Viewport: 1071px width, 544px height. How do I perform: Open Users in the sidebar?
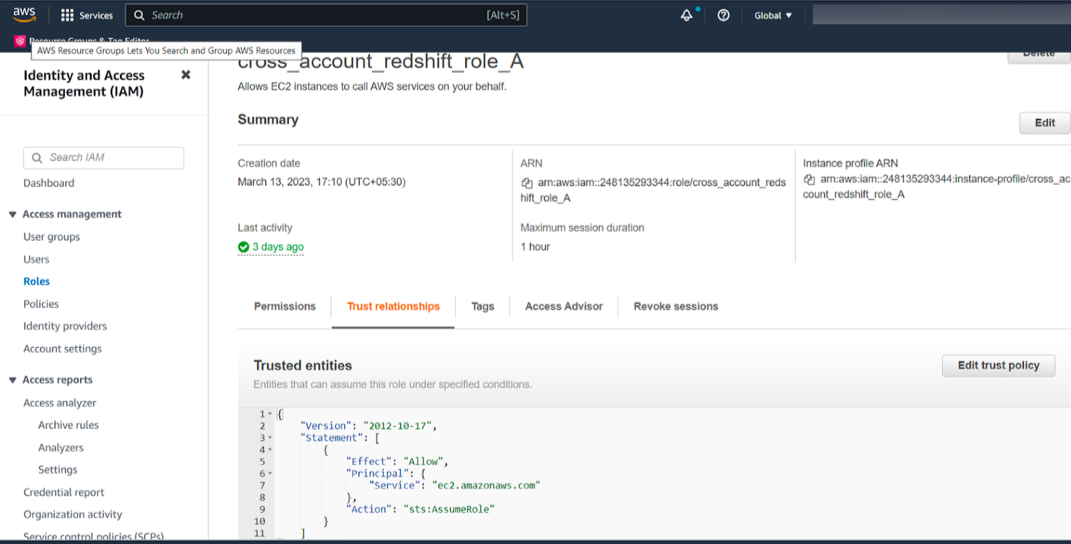[x=36, y=260]
